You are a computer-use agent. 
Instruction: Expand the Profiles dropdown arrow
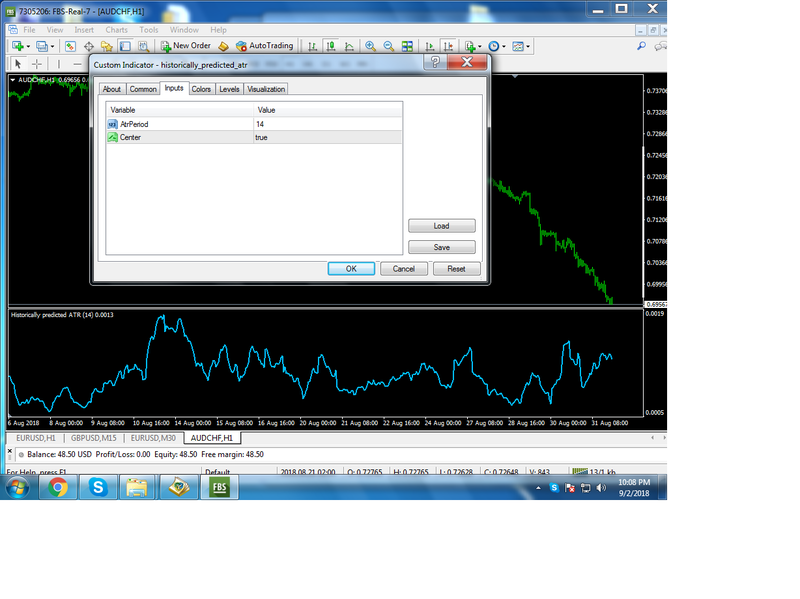tap(52, 46)
